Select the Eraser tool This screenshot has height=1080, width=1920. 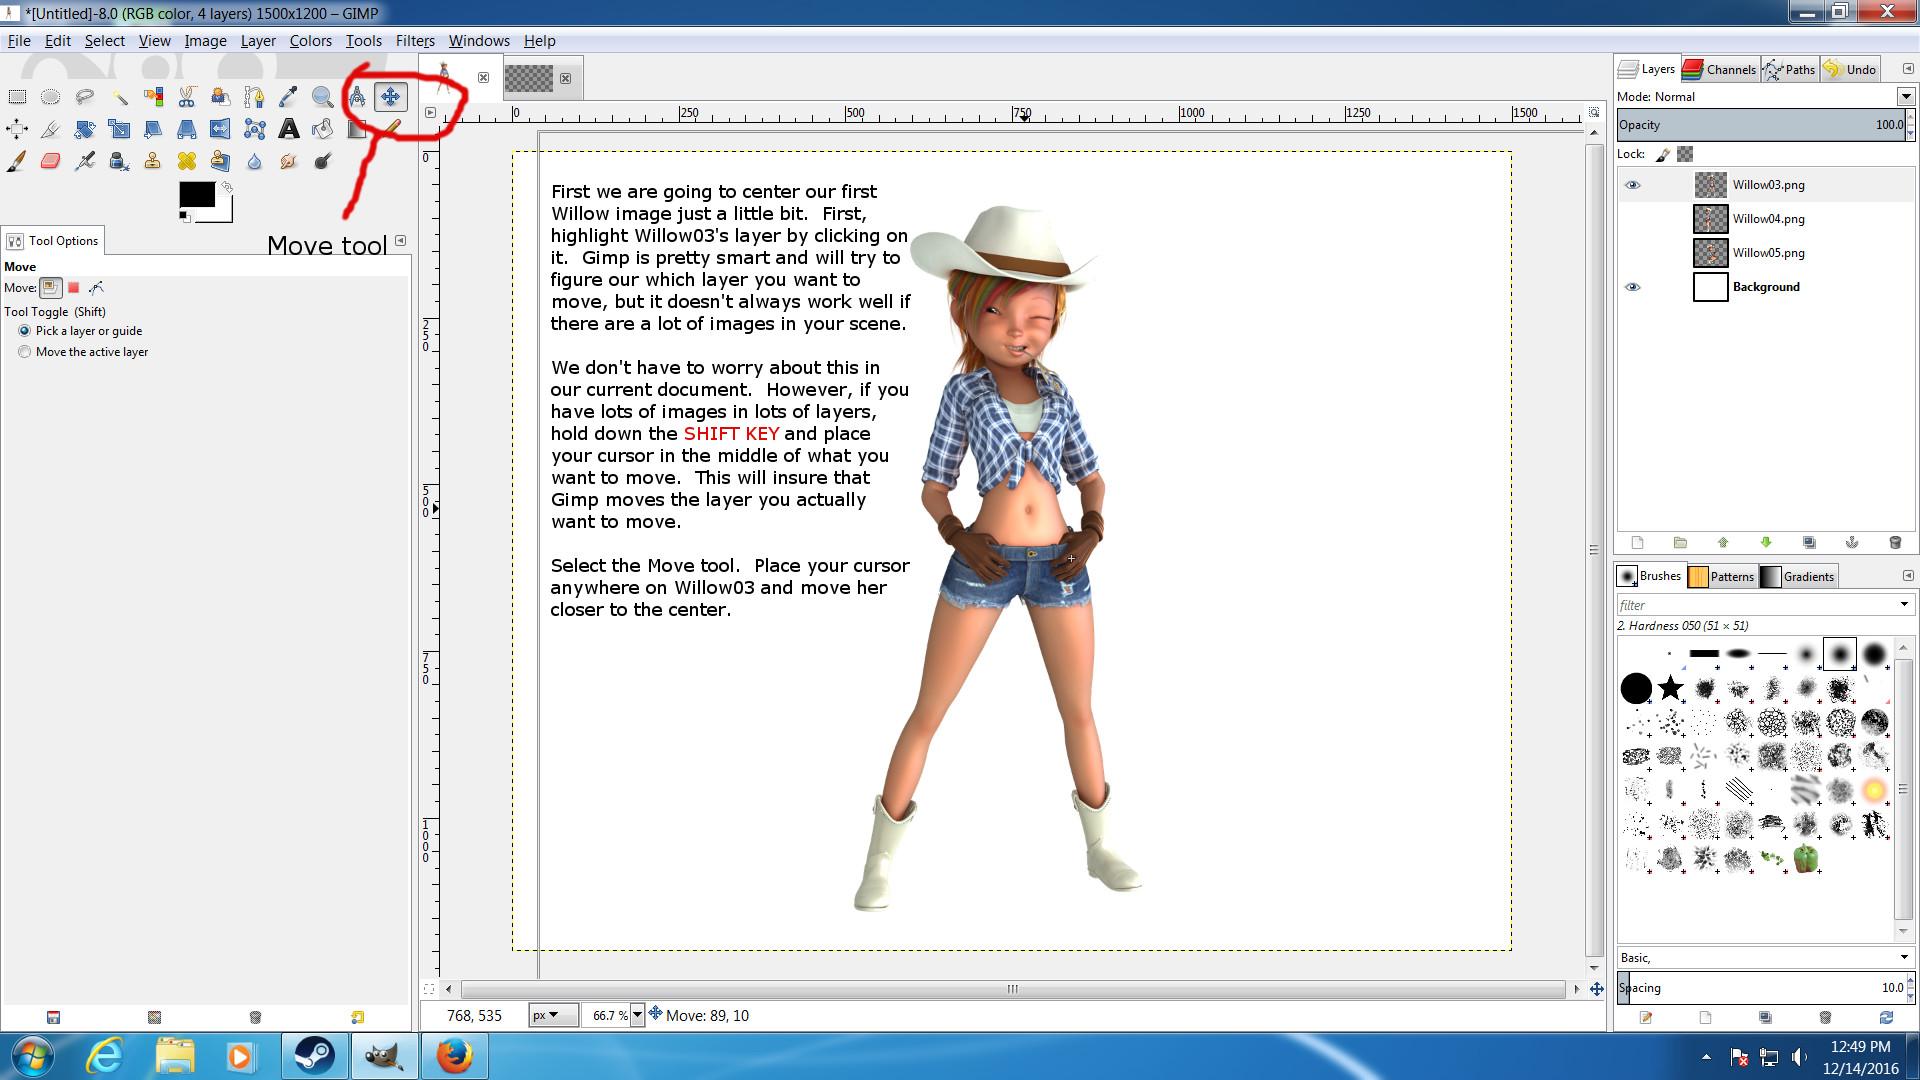pos(51,161)
